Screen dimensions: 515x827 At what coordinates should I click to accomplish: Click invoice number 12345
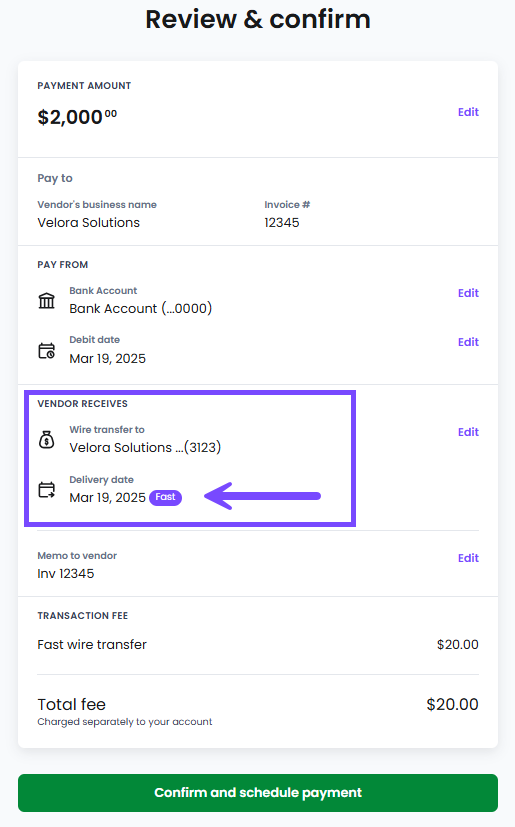(x=282, y=223)
